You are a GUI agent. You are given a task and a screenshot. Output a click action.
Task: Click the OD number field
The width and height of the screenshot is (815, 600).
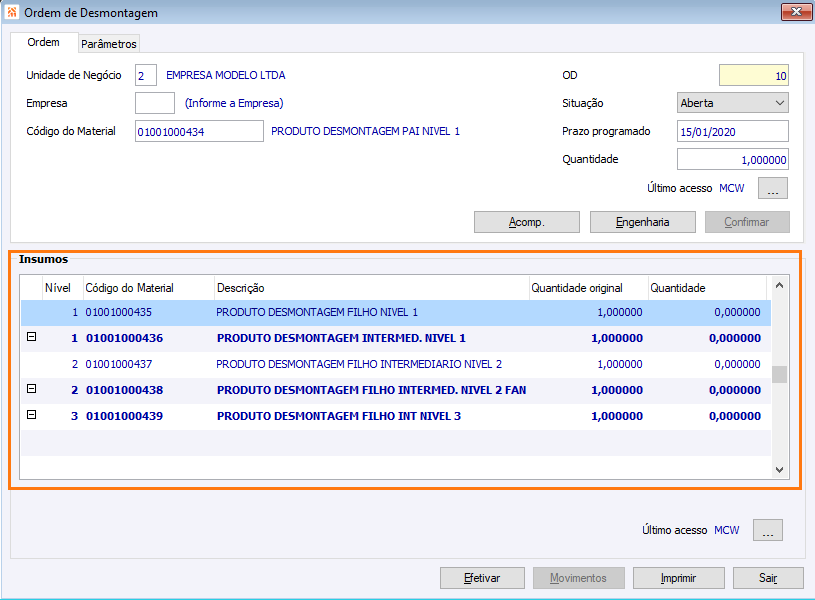(x=754, y=75)
